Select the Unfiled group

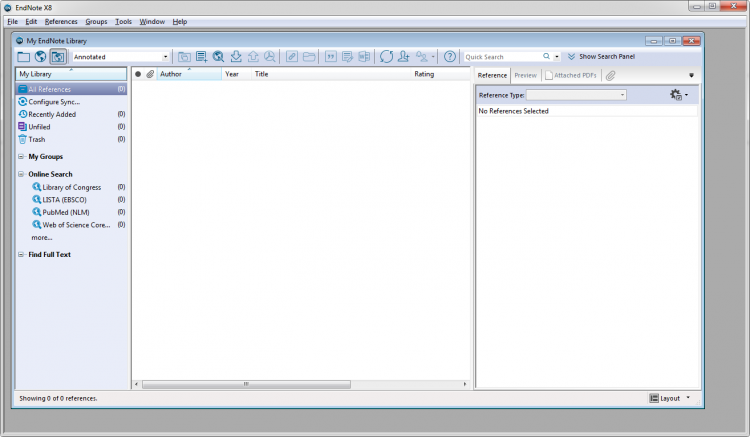pos(71,127)
